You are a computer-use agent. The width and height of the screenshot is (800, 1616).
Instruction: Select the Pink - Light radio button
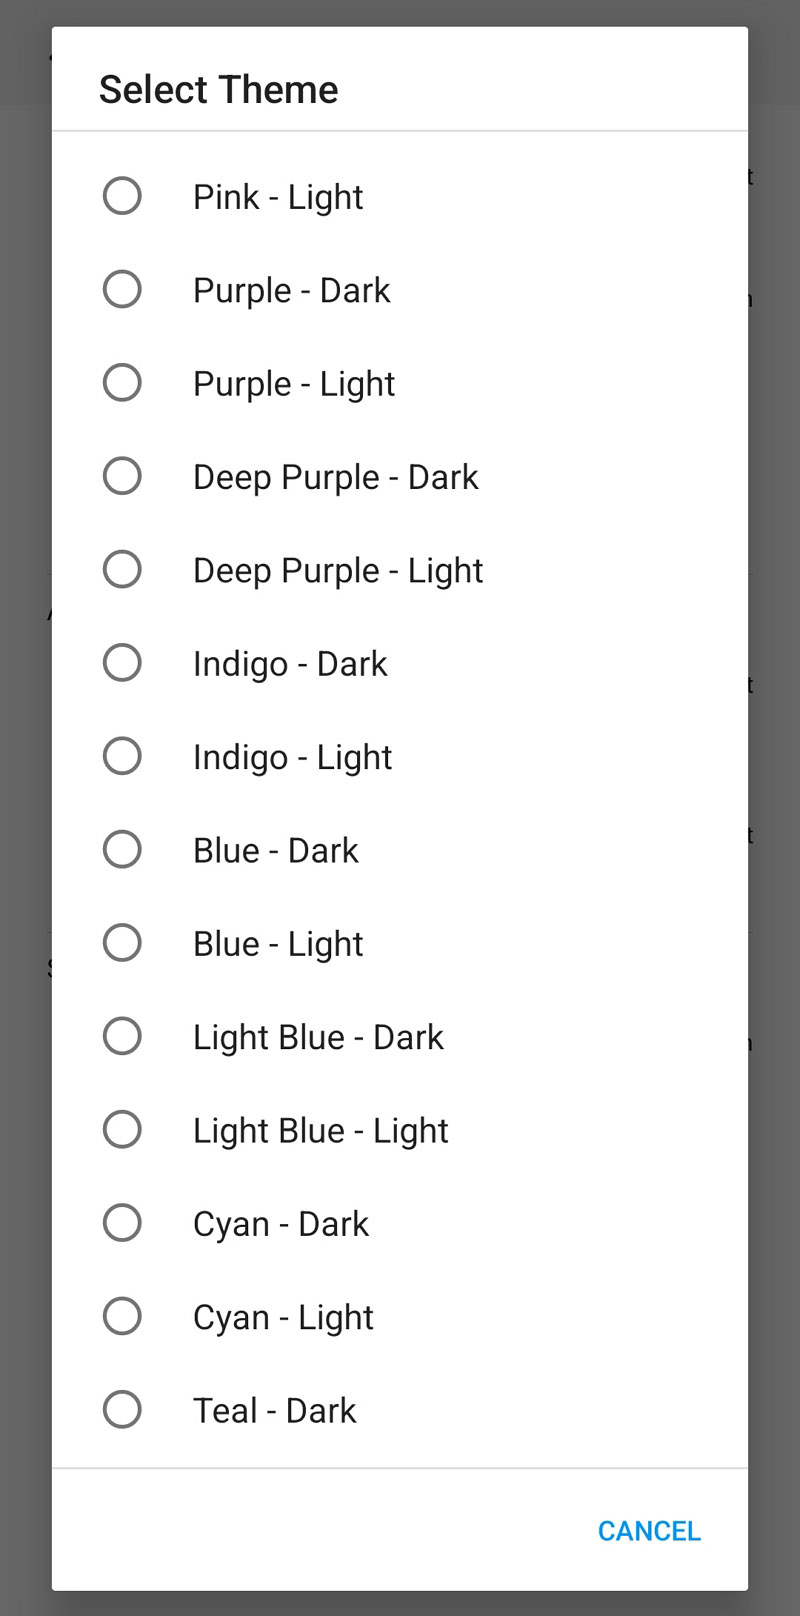point(122,196)
